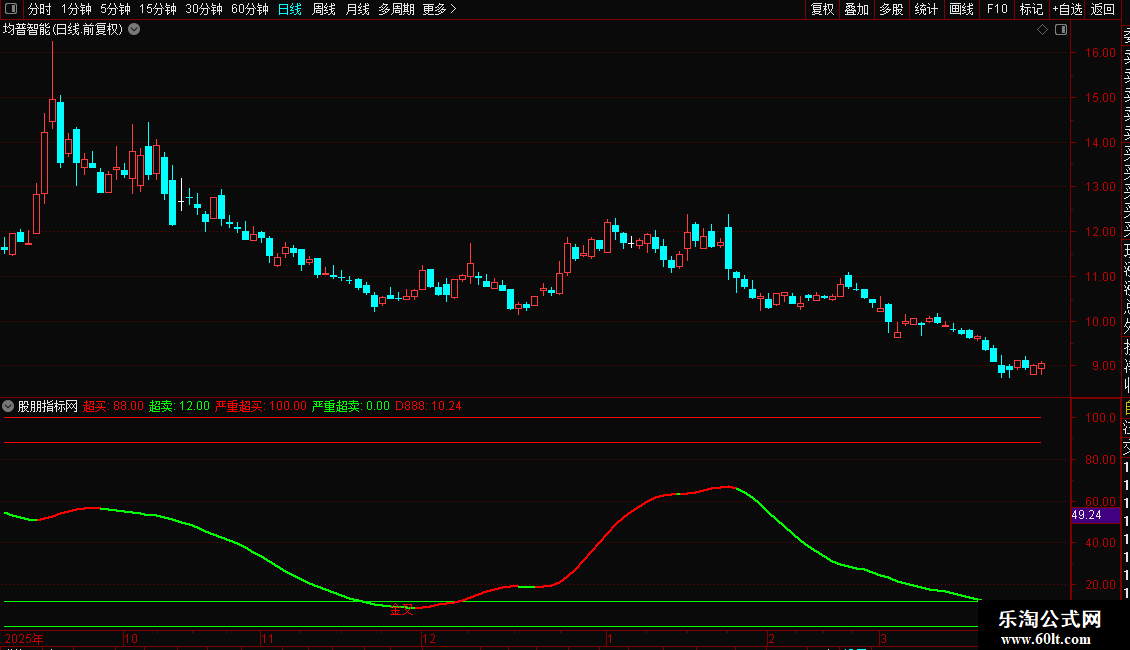Image resolution: width=1130 pixels, height=650 pixels.
Task: Click the D888: 10.24 value
Action: (428, 406)
